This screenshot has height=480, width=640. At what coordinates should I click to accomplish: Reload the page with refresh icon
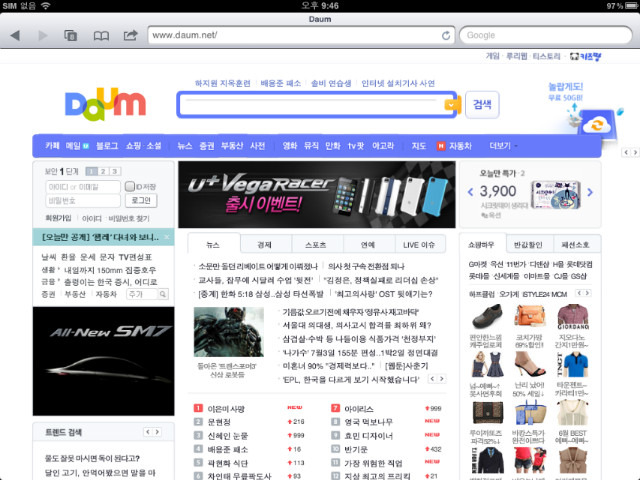[446, 36]
